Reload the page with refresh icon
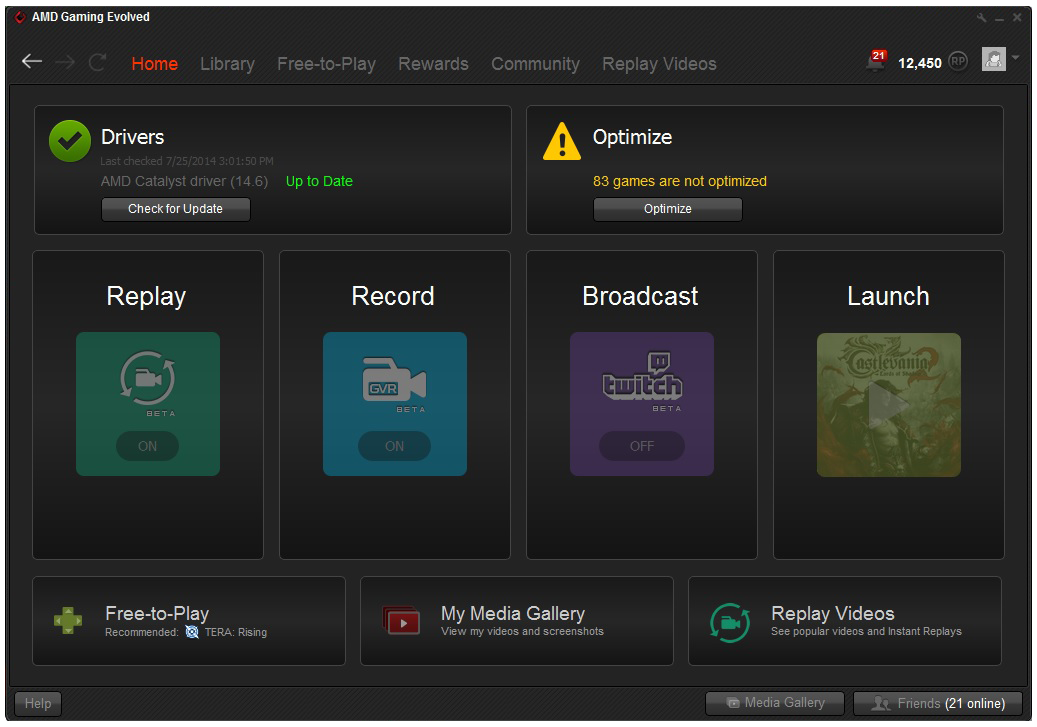1037x727 pixels. 98,62
